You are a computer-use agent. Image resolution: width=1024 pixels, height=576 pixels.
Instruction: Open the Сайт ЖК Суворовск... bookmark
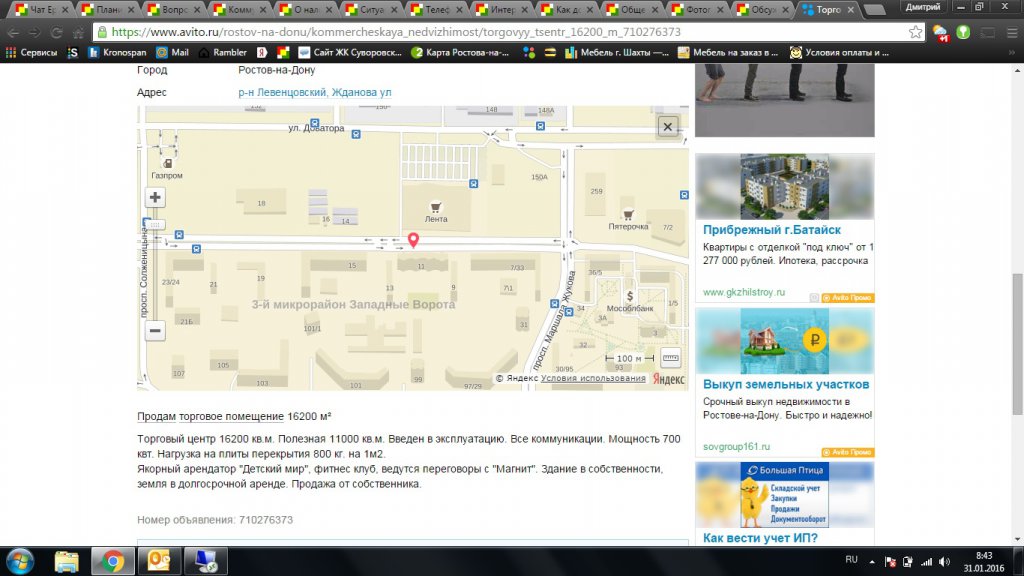(350, 52)
